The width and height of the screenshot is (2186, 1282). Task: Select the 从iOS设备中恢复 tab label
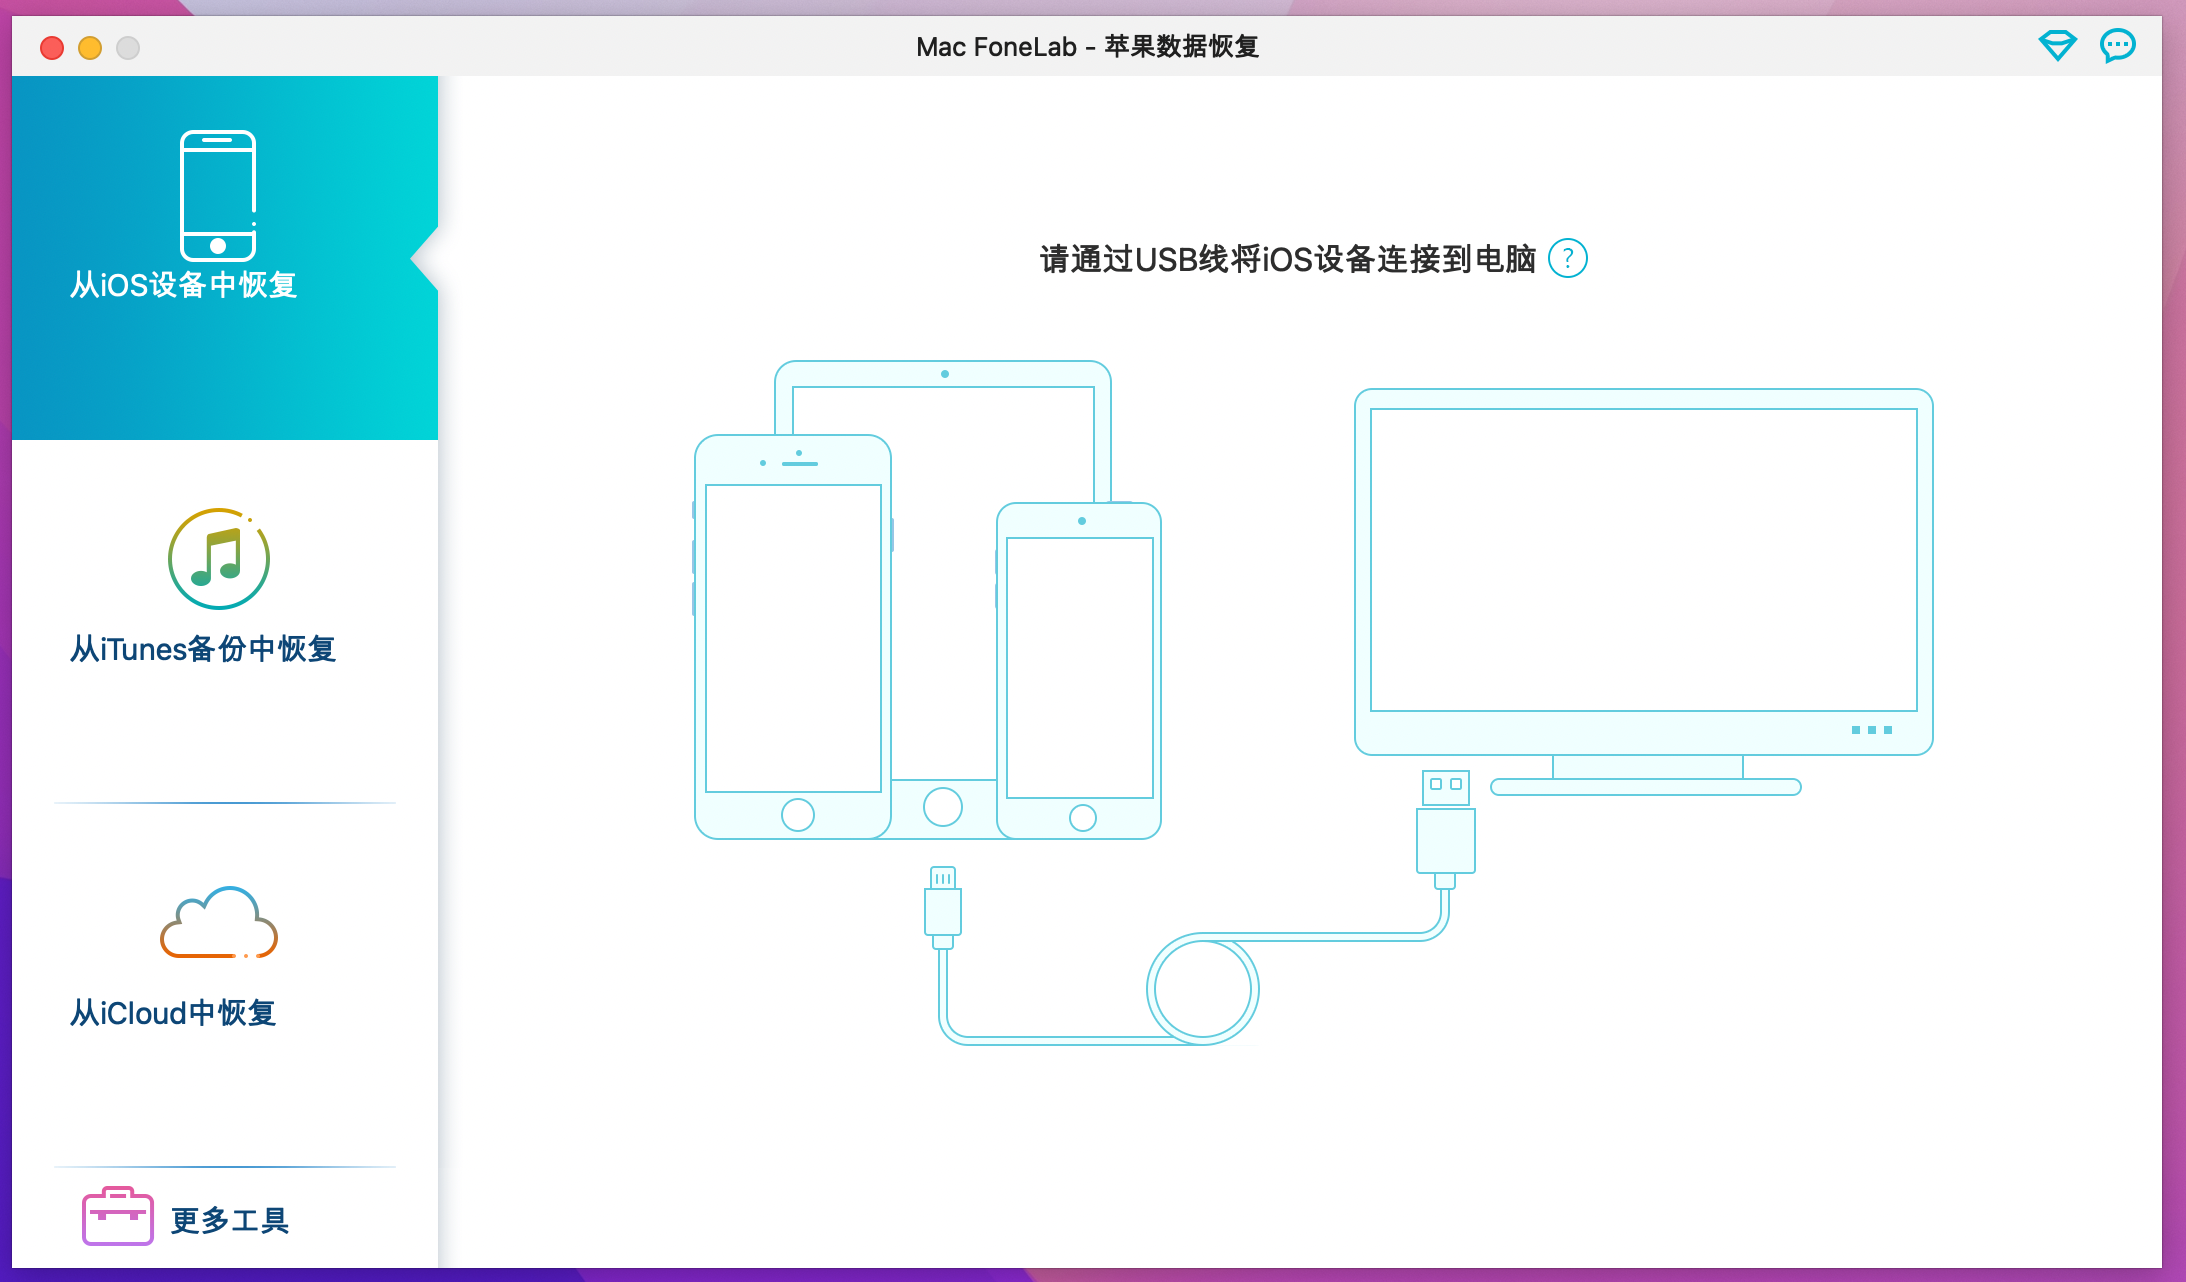183,285
